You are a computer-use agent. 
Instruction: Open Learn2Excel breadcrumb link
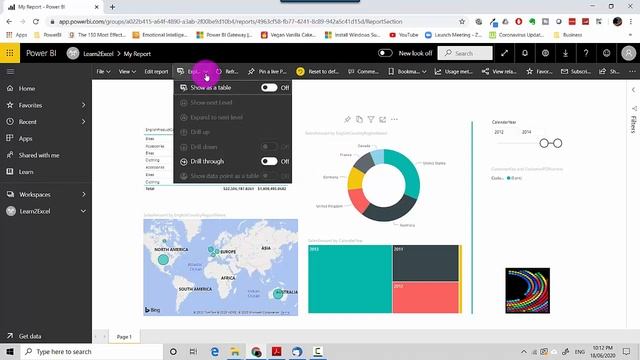pyautogui.click(x=98, y=53)
